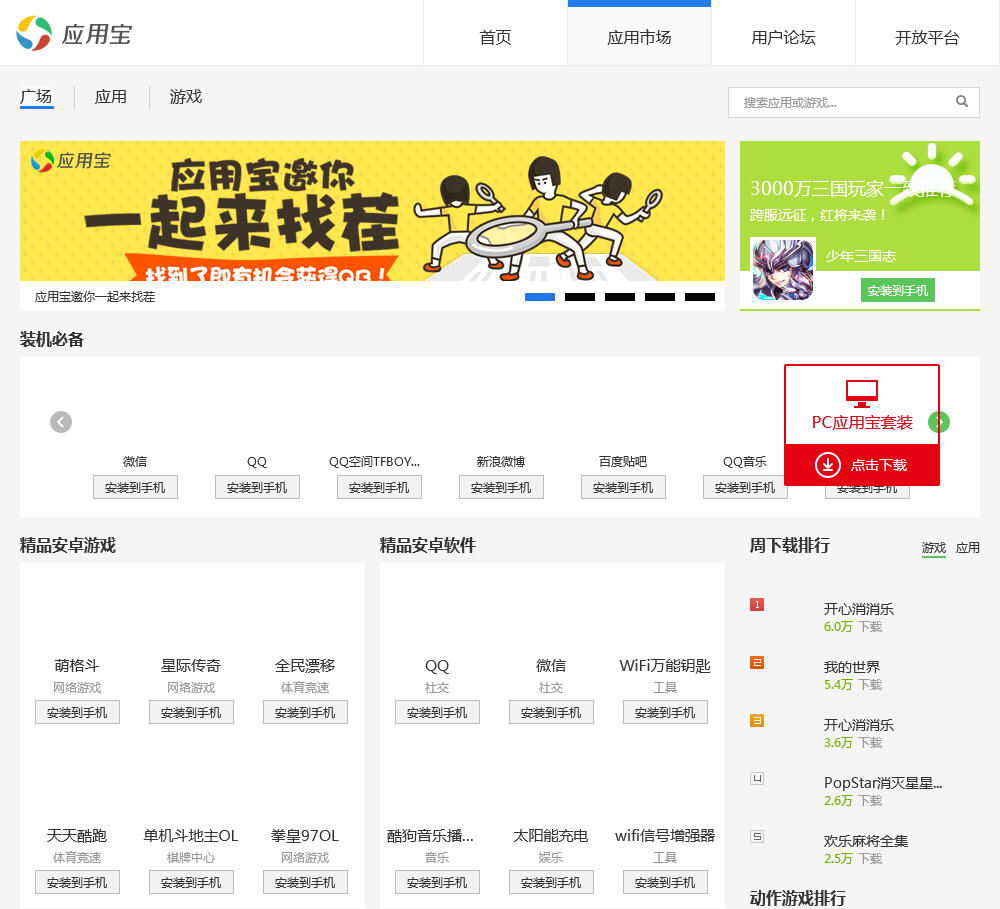Install 微信 in 精品安卓软件 section
This screenshot has height=909, width=1000.
pos(551,712)
